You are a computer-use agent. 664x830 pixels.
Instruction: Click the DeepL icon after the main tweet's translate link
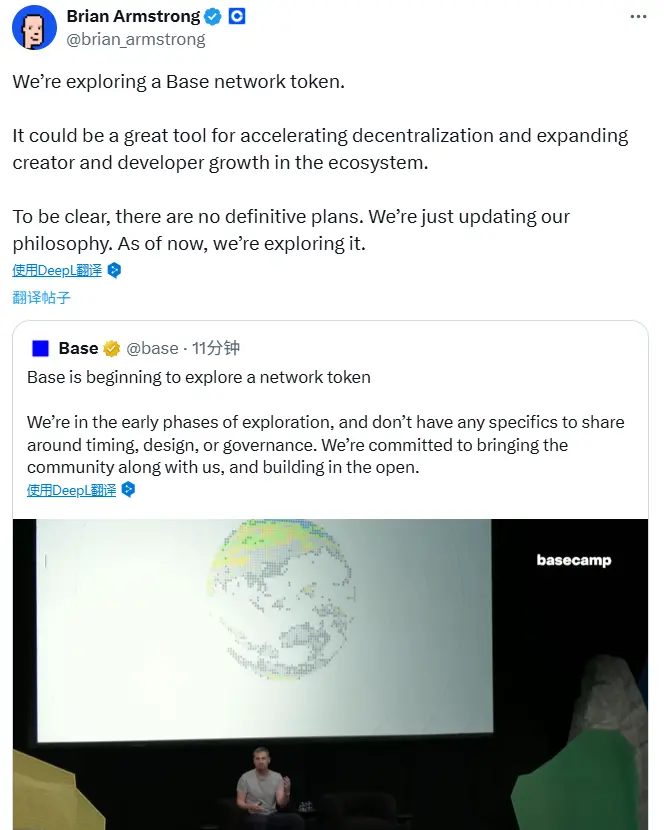click(x=113, y=270)
